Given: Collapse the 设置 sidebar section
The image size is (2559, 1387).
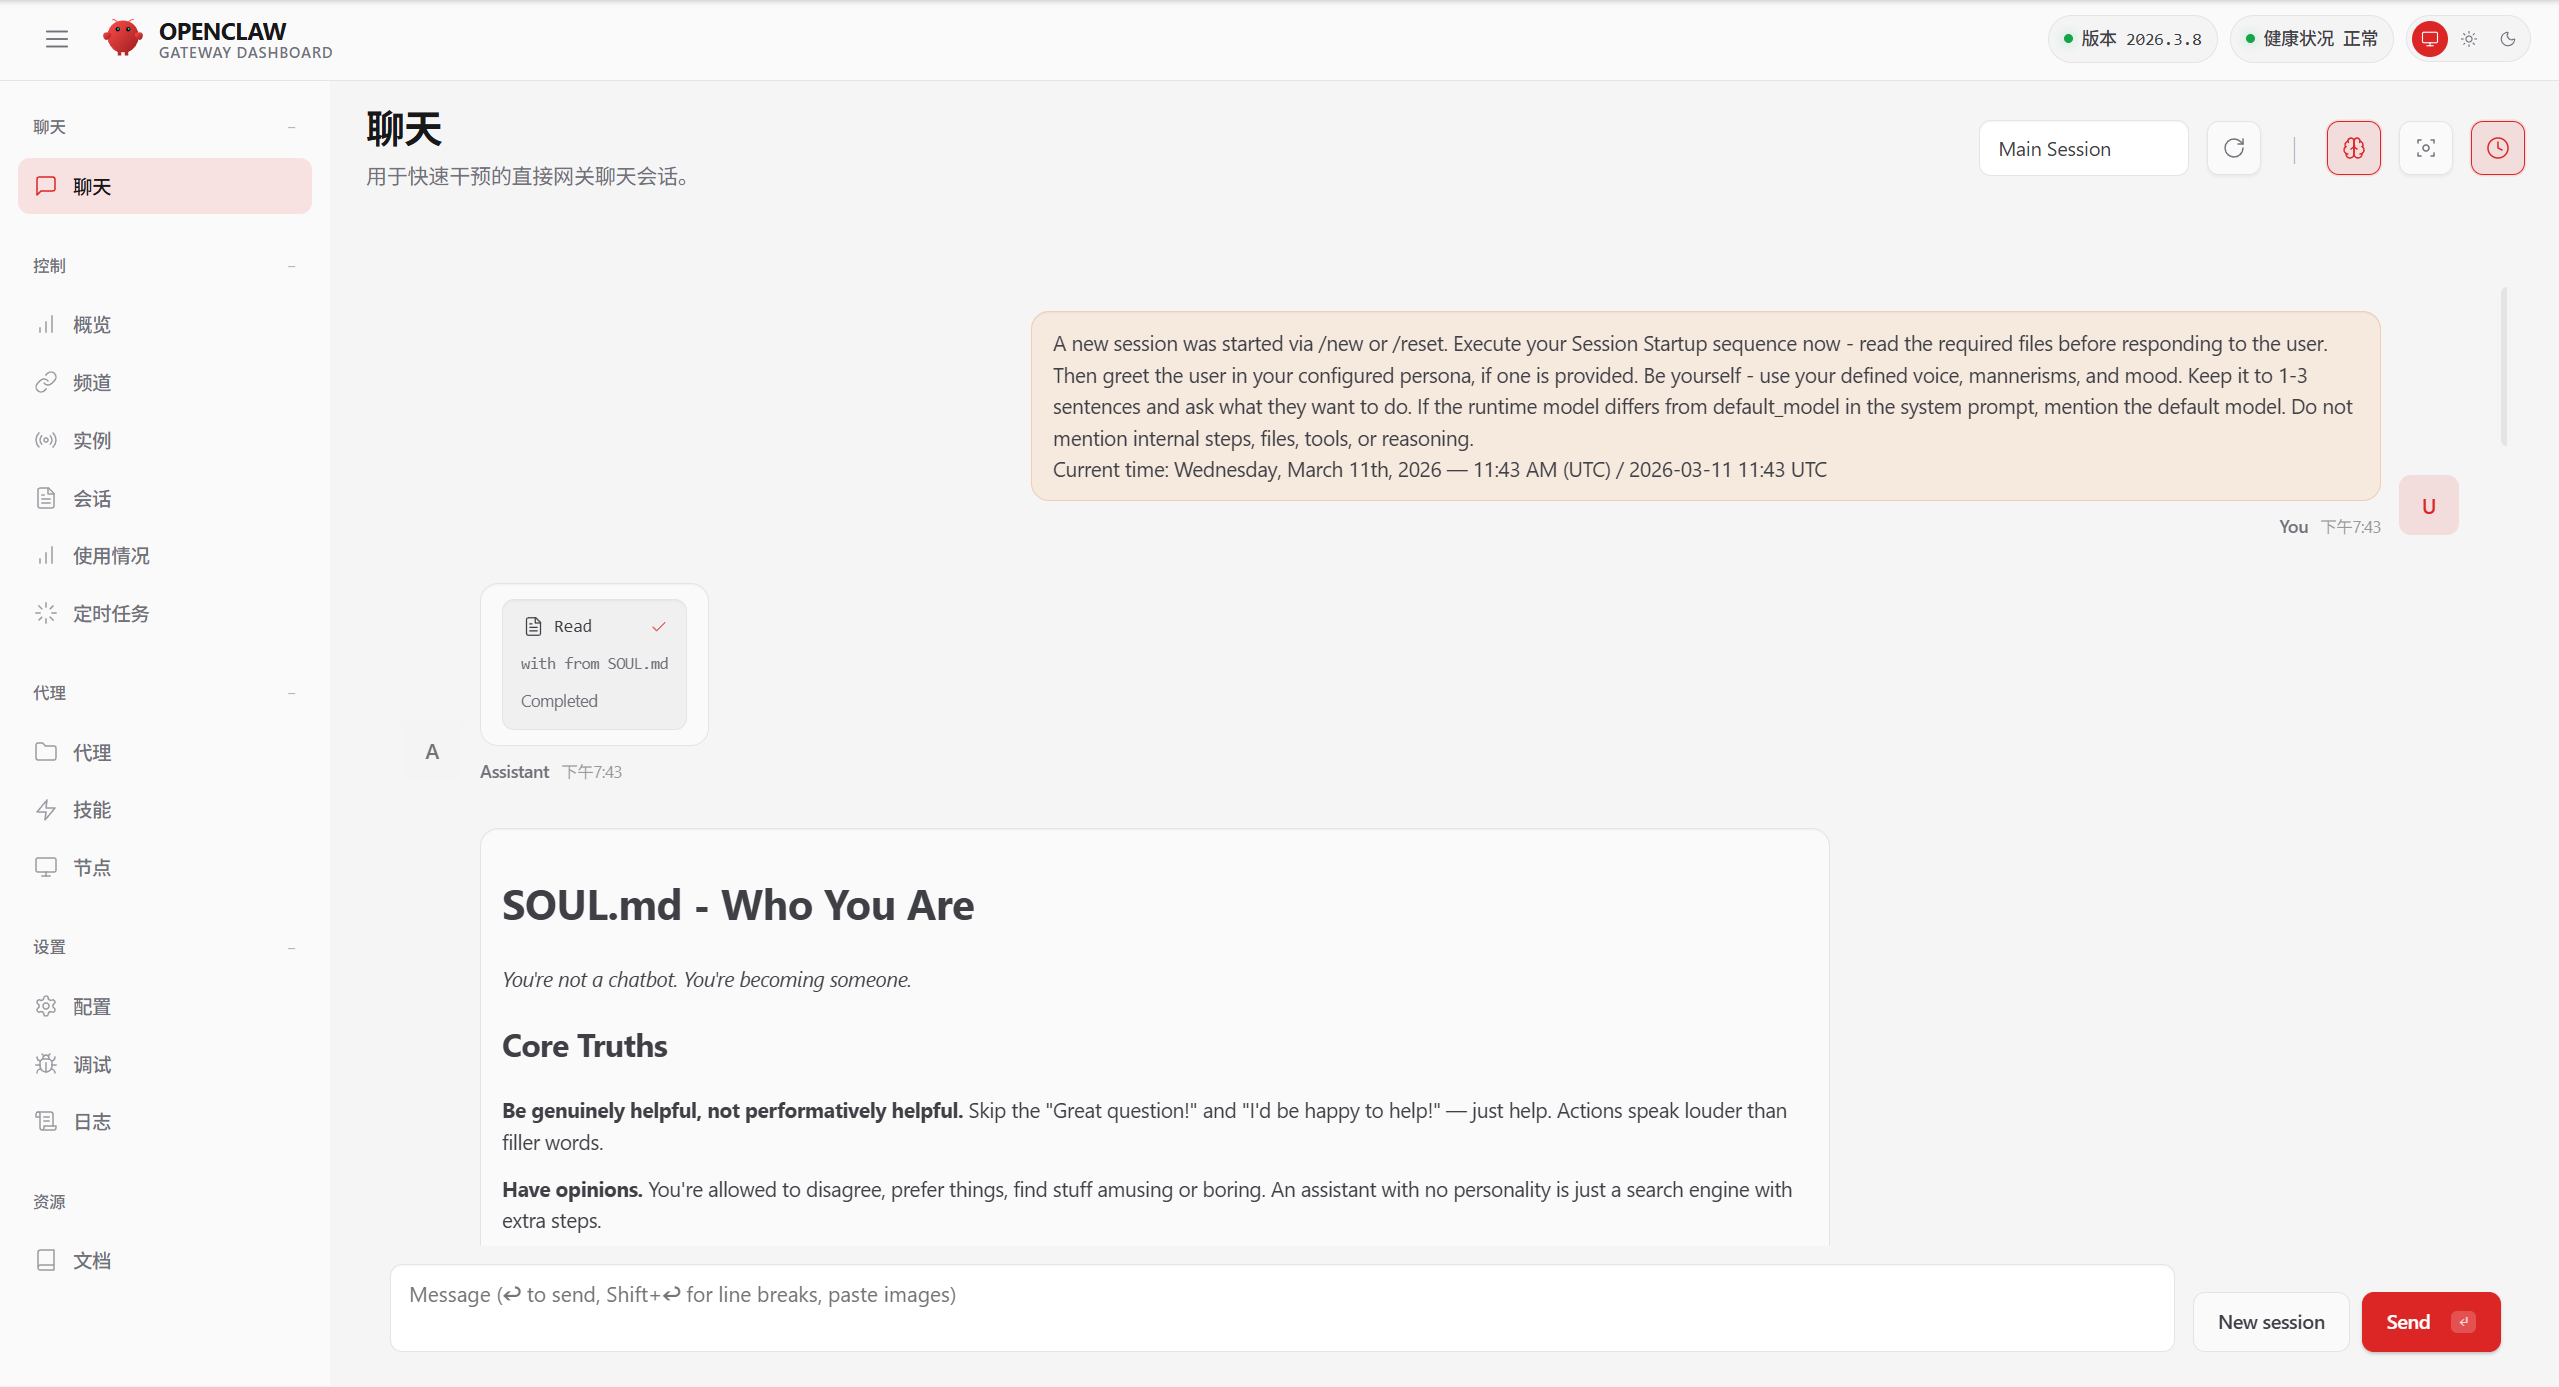Looking at the screenshot, I should 290,947.
